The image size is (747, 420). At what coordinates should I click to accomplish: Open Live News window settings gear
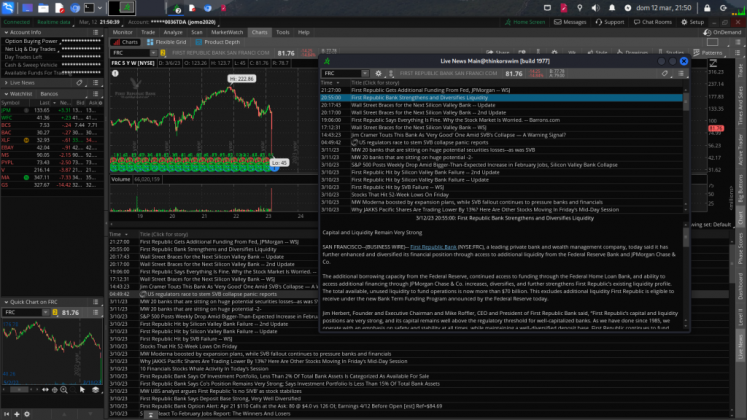pos(378,73)
